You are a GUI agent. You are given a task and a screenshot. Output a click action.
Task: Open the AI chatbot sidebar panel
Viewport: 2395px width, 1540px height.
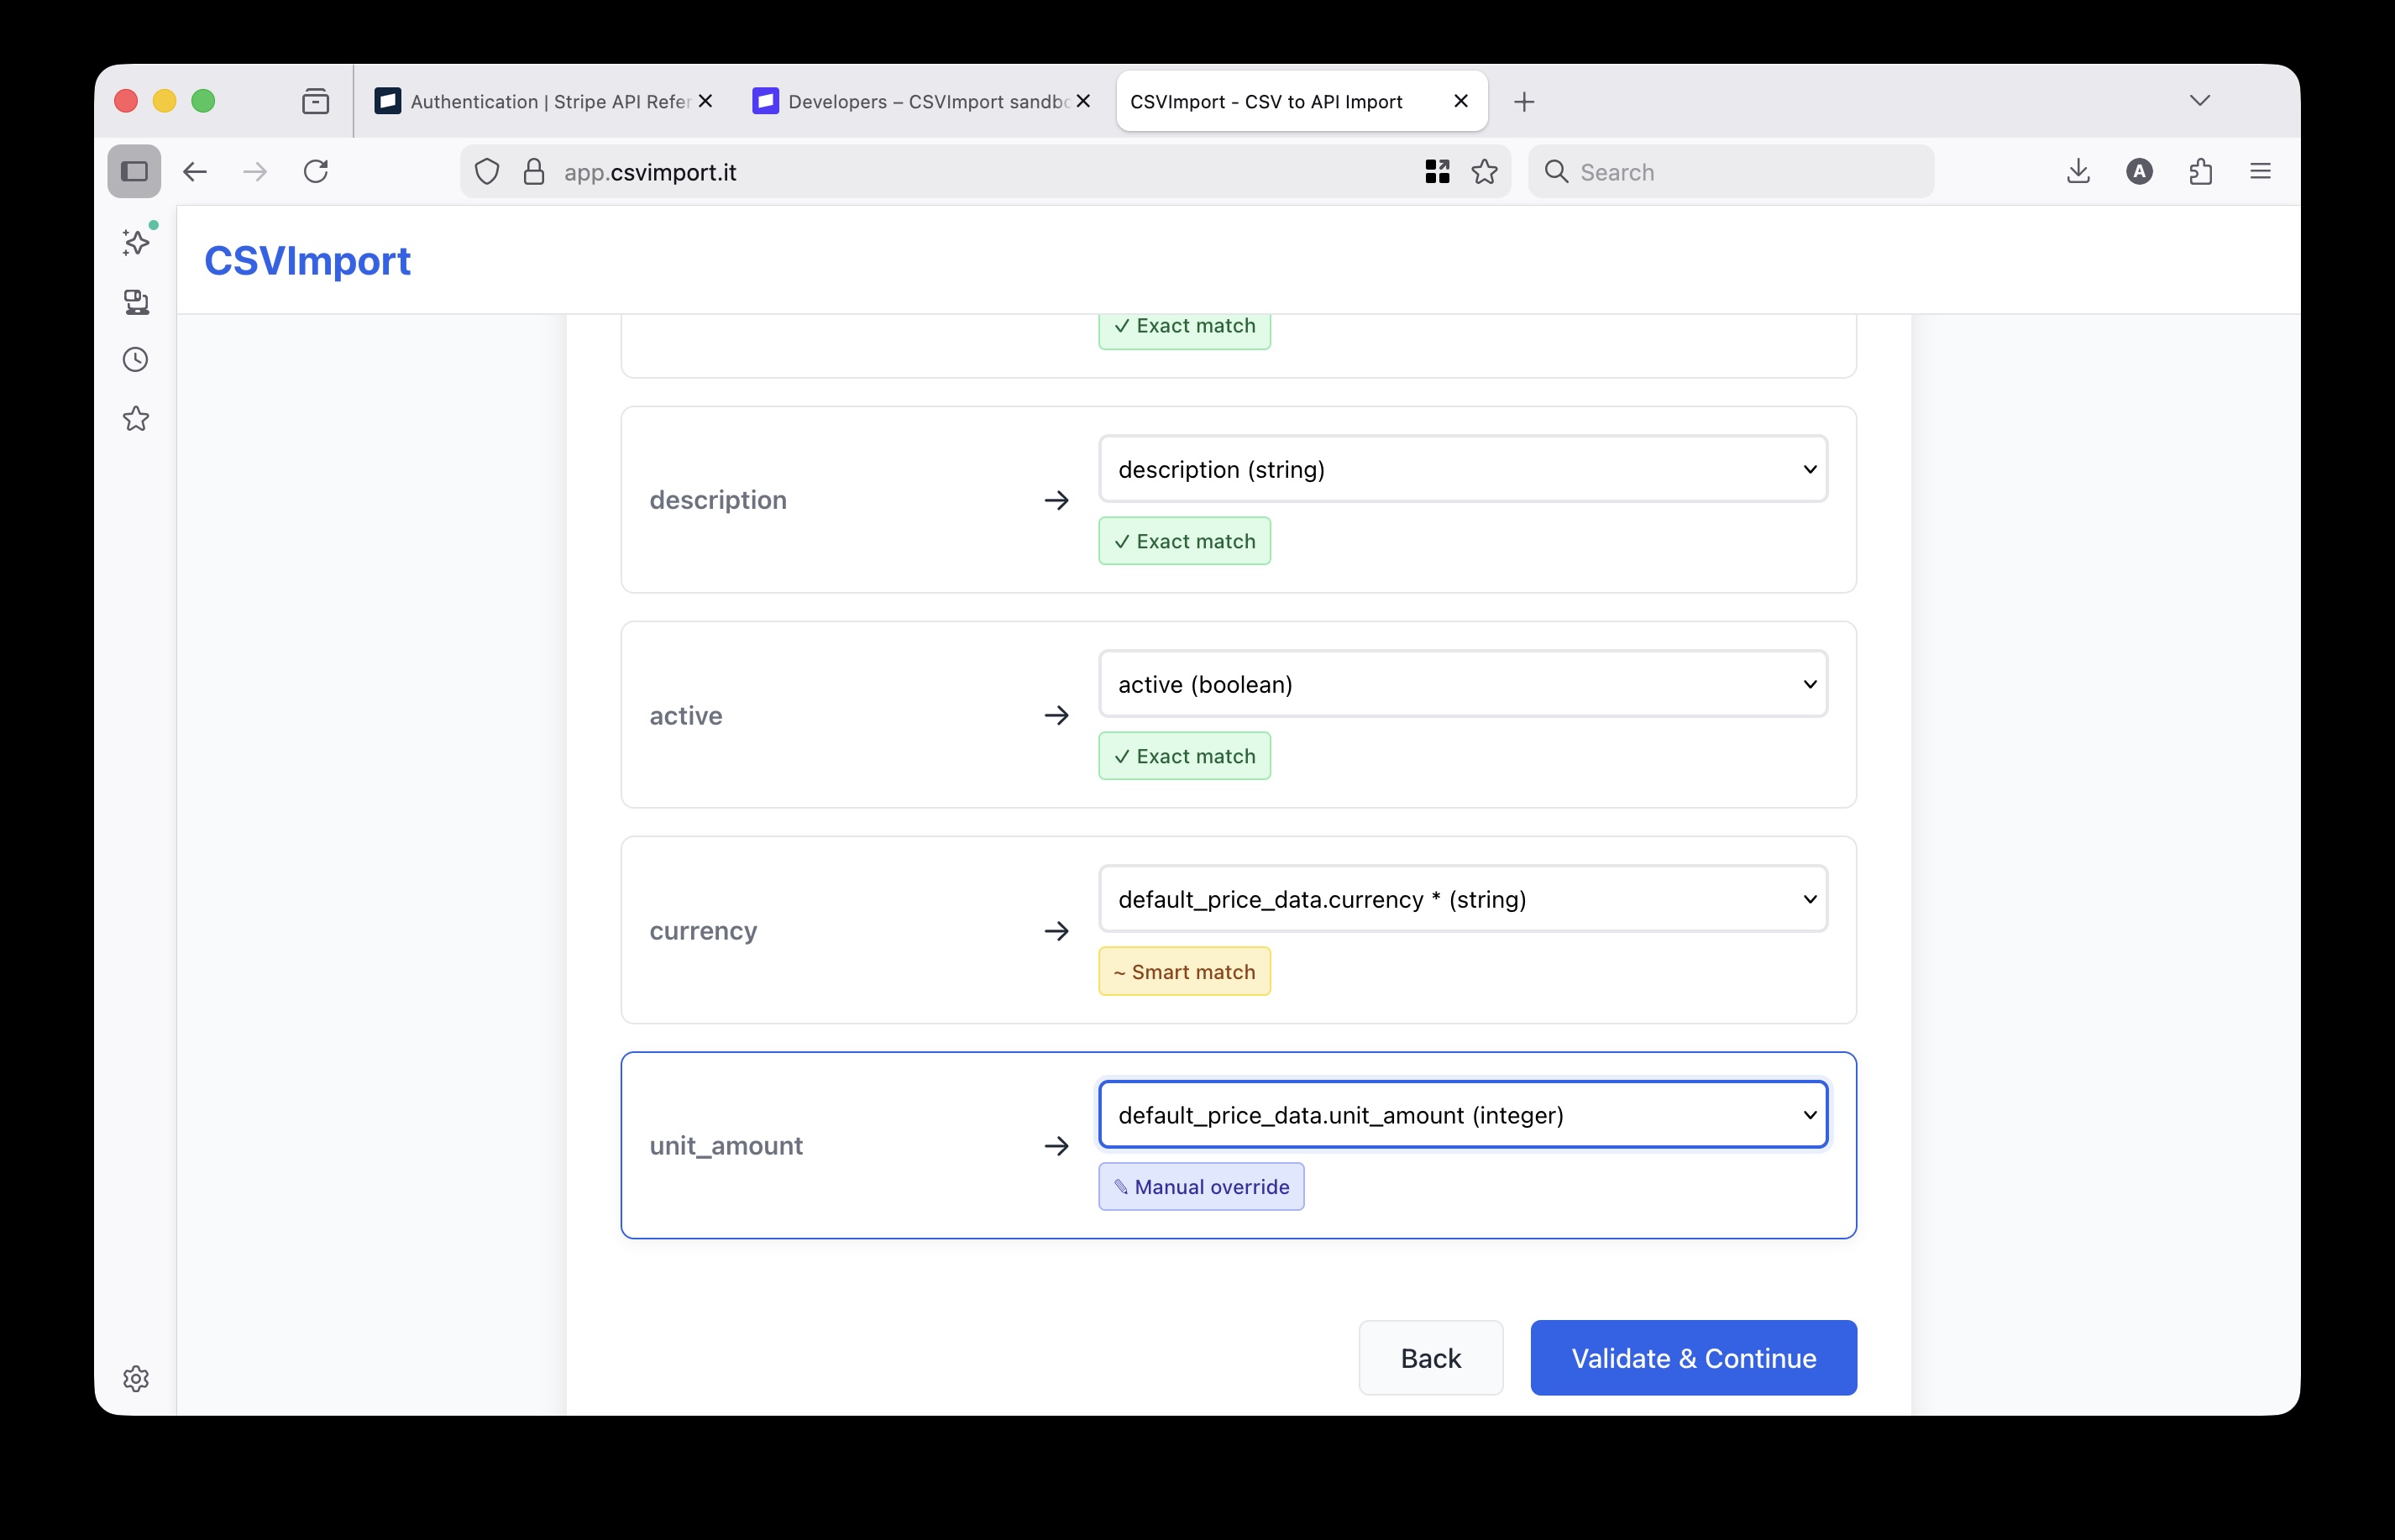[x=135, y=241]
